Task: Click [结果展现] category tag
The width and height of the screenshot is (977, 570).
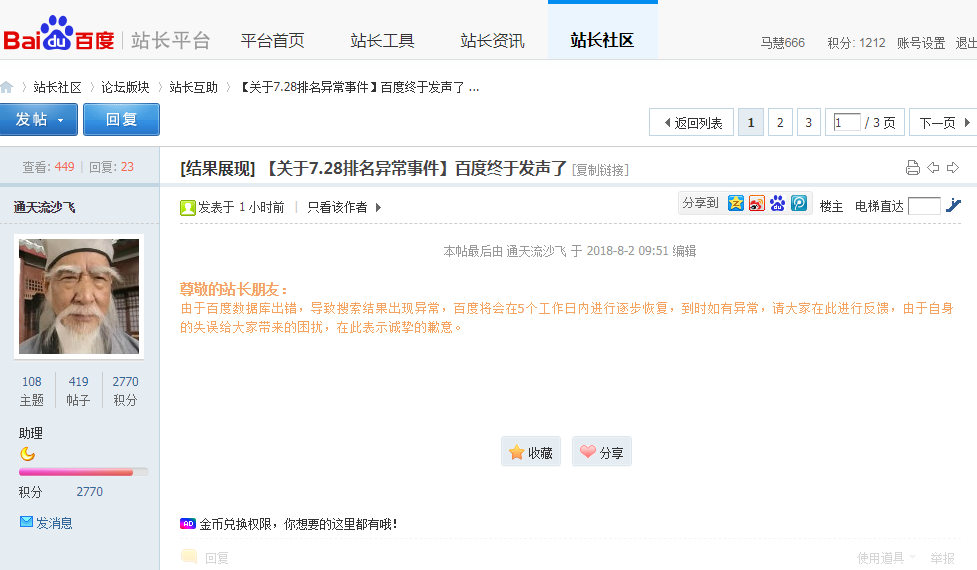Action: pyautogui.click(x=218, y=169)
